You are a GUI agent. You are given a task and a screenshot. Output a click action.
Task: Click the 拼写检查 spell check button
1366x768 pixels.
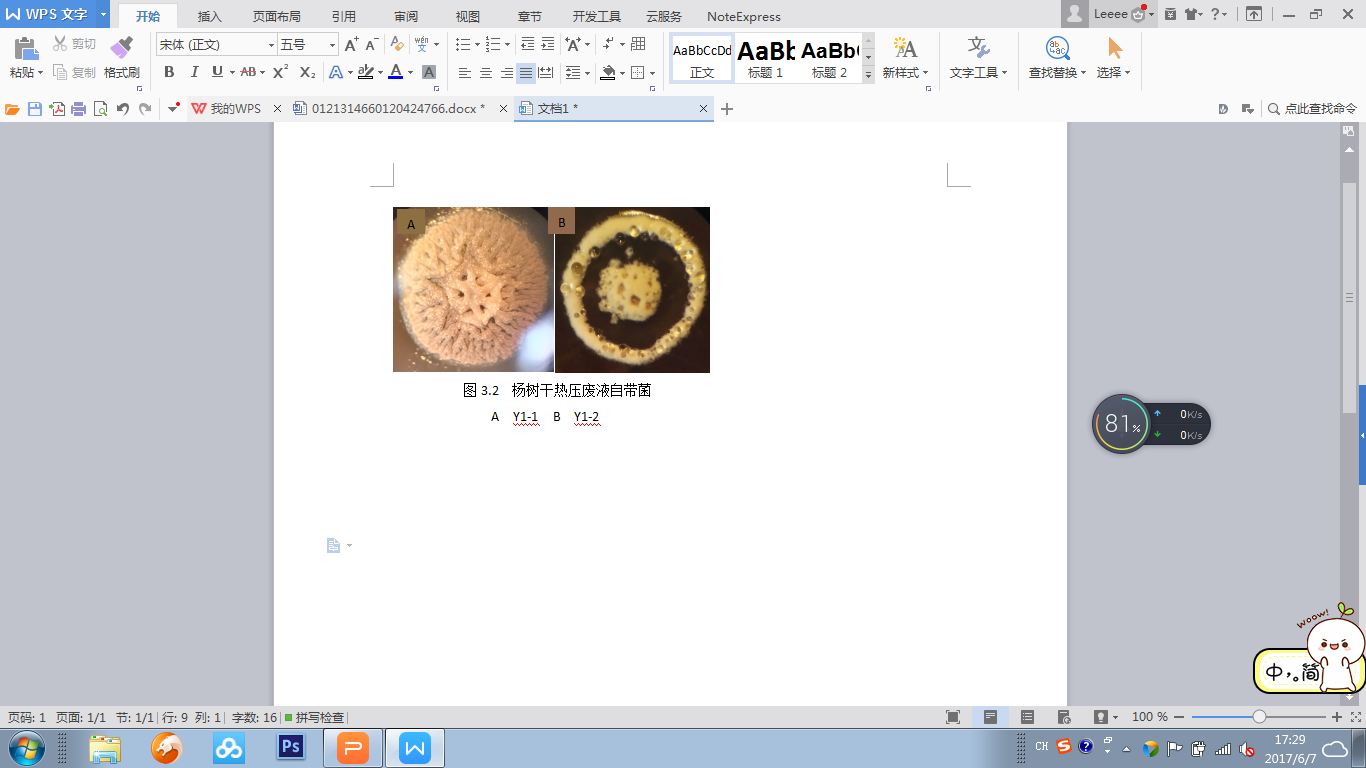point(315,717)
